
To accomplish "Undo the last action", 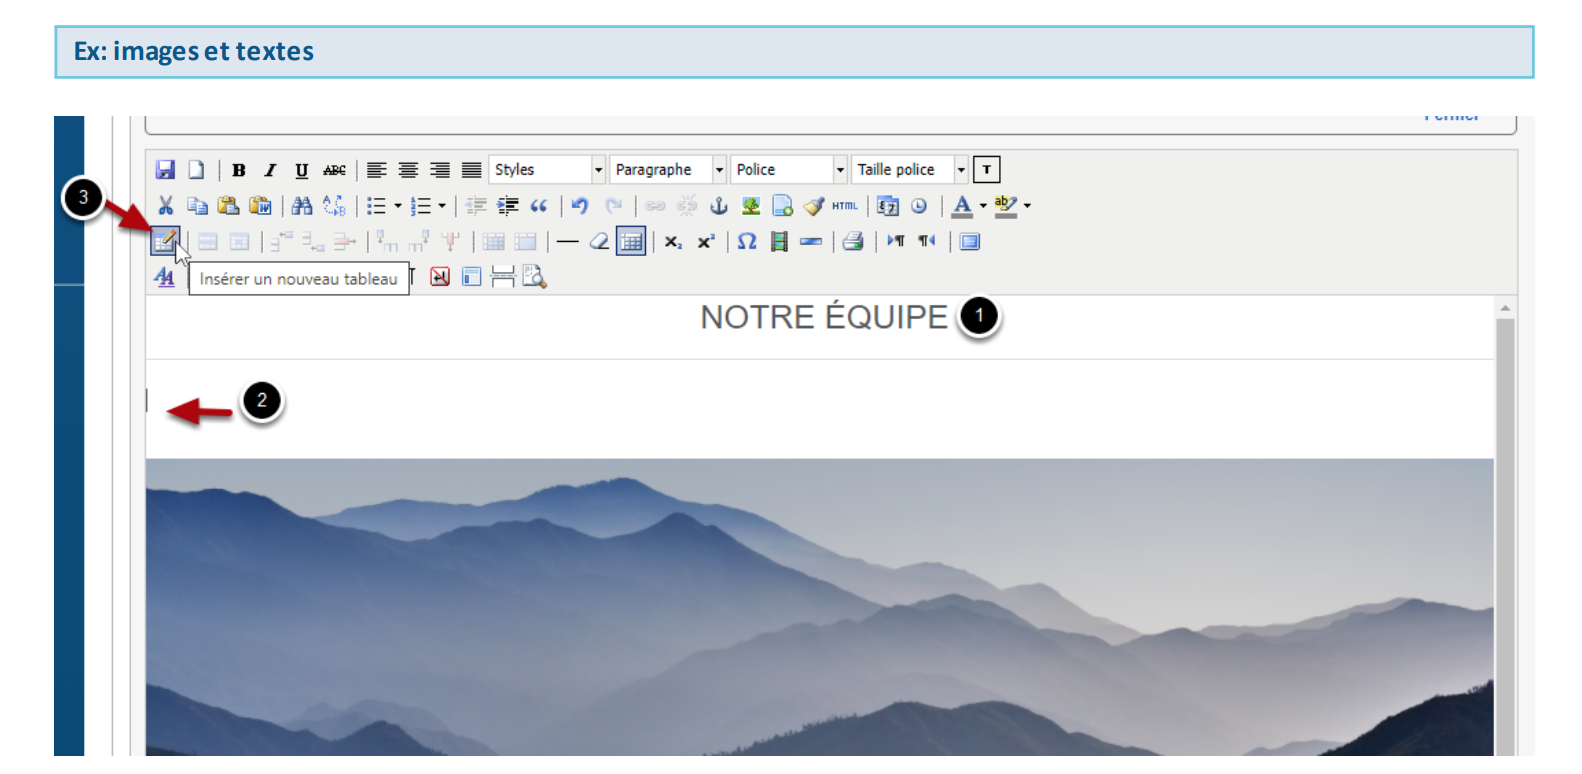I will pos(580,206).
